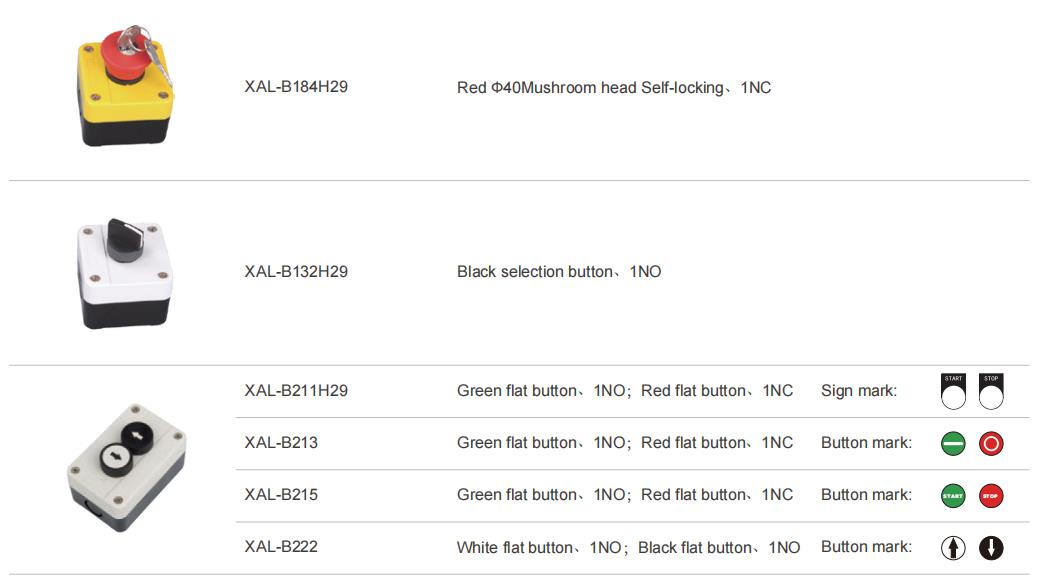The height and width of the screenshot is (580, 1044).
Task: Click the green START button mark
Action: pyautogui.click(x=953, y=495)
